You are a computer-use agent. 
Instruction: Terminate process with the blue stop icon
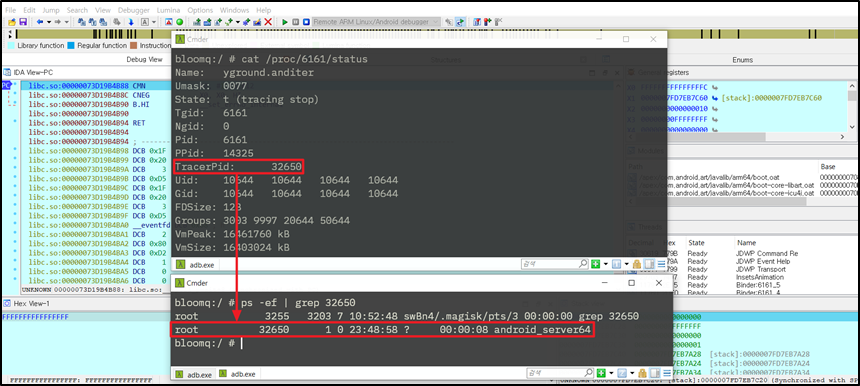coord(307,22)
